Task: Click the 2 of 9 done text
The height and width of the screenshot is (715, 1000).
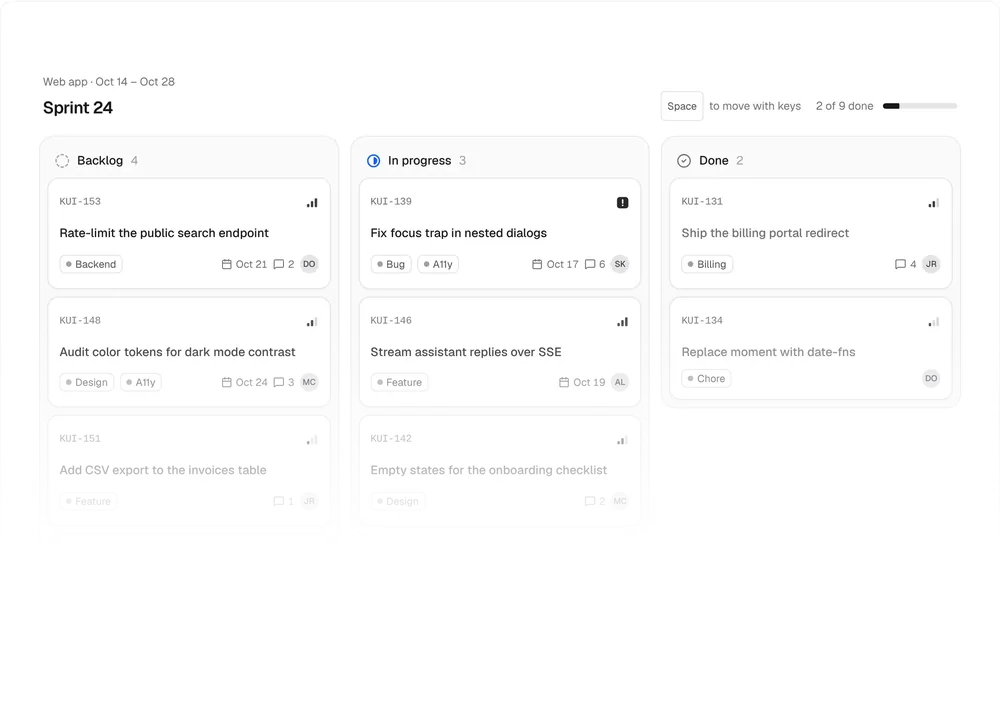Action: [x=844, y=106]
